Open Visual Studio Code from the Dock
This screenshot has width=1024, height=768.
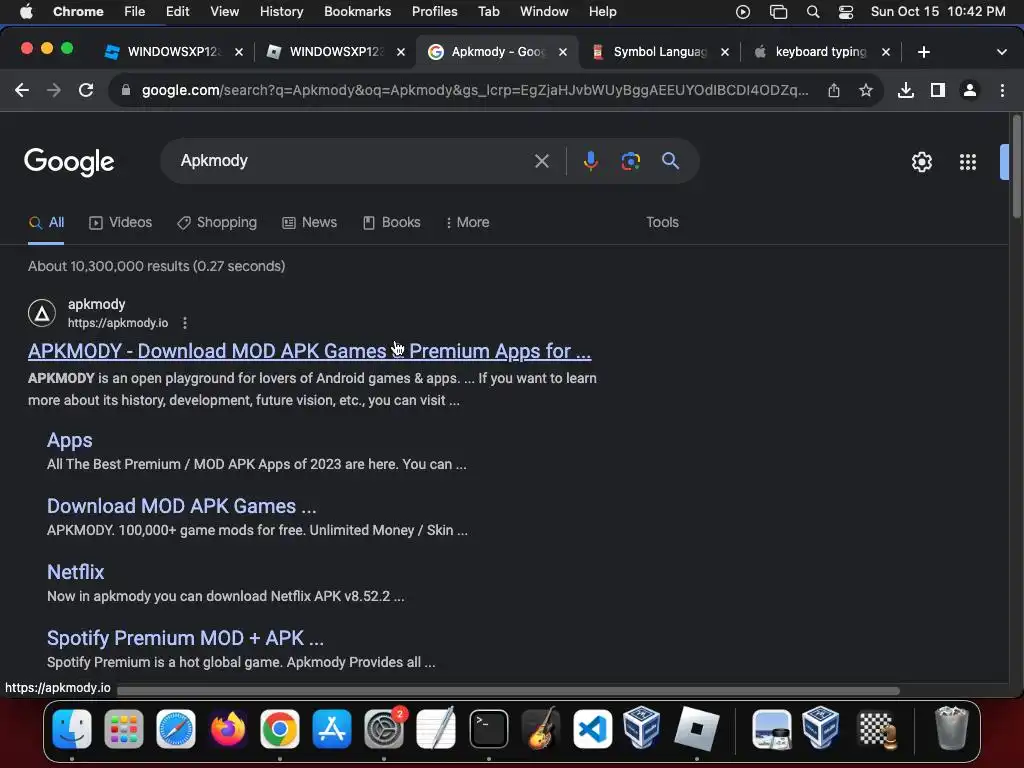click(592, 729)
